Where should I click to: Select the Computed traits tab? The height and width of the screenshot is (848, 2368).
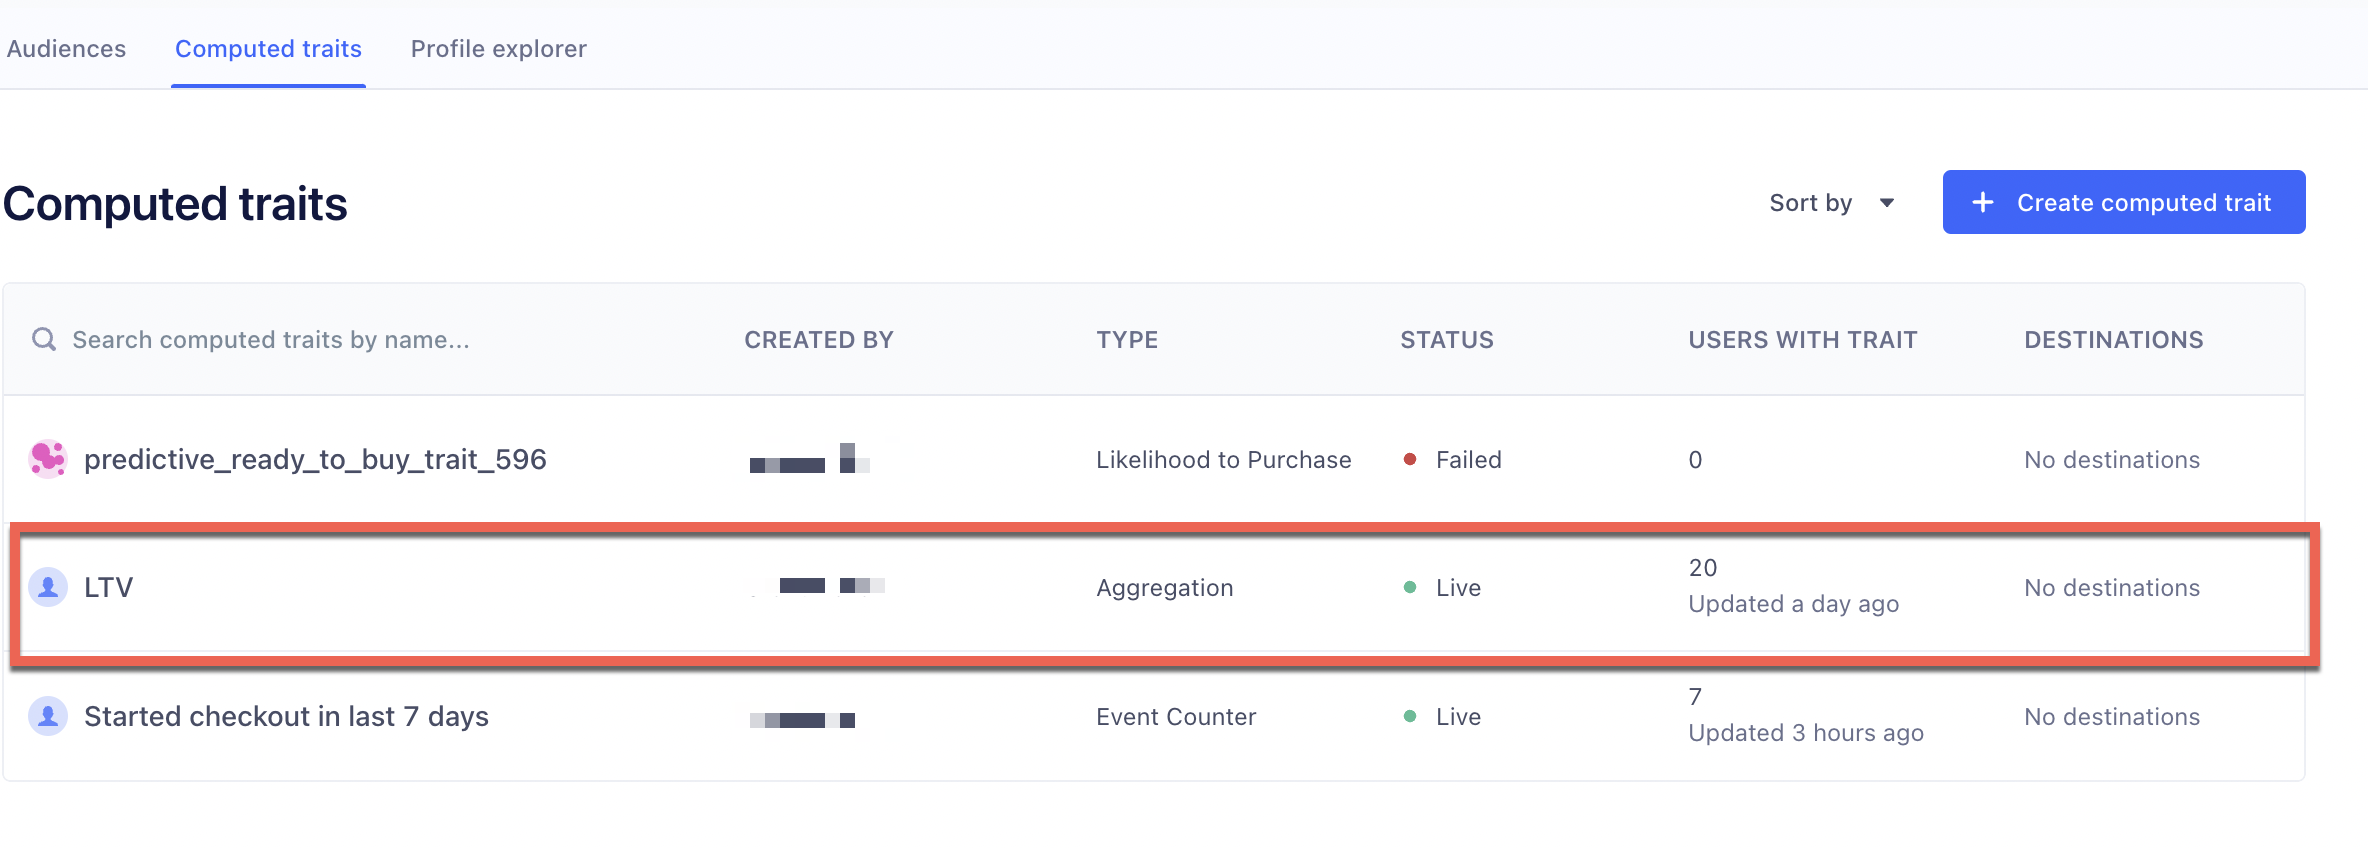[268, 48]
